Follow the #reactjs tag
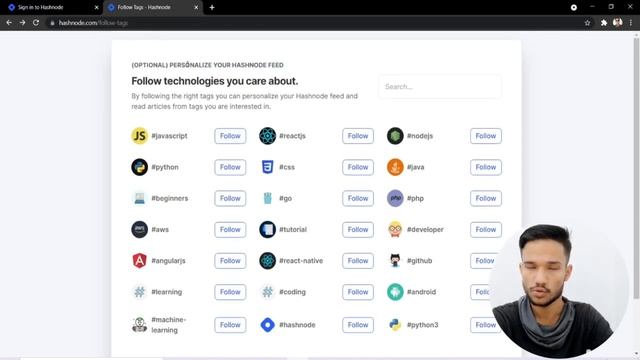This screenshot has width=640, height=360. pyautogui.click(x=358, y=136)
